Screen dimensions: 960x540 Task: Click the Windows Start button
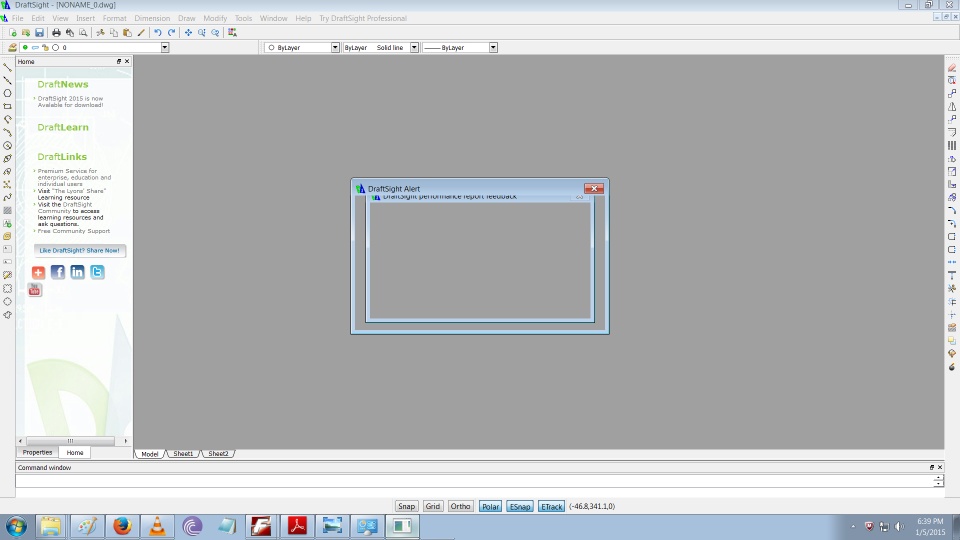pos(17,527)
